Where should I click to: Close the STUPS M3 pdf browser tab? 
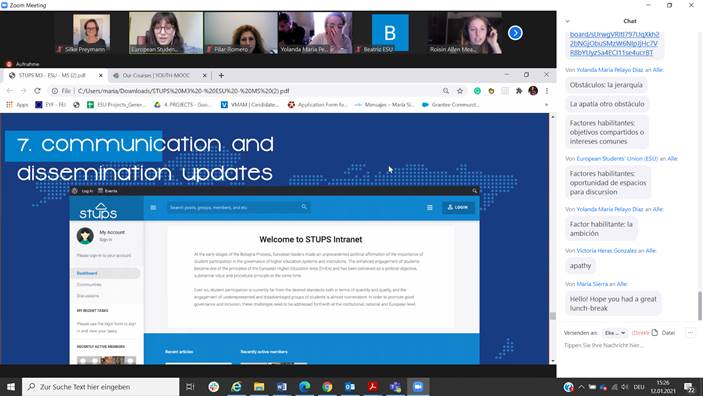pos(100,75)
